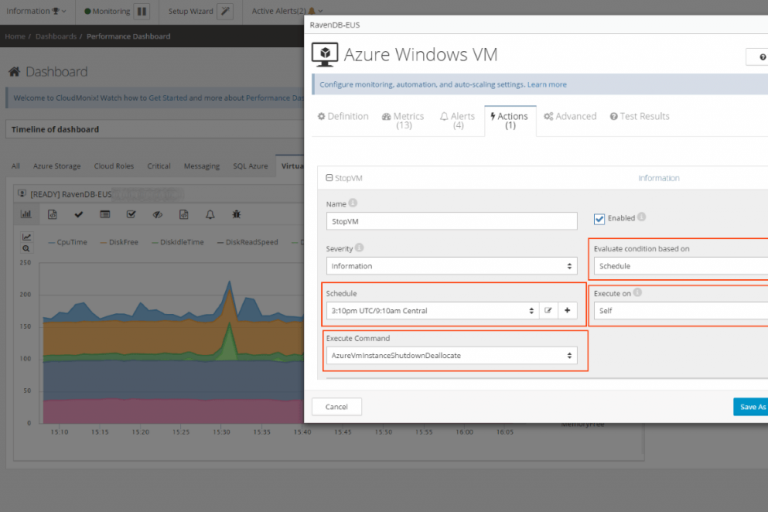The height and width of the screenshot is (512, 768).
Task: Click into the Name field containing StopVM
Action: (452, 221)
